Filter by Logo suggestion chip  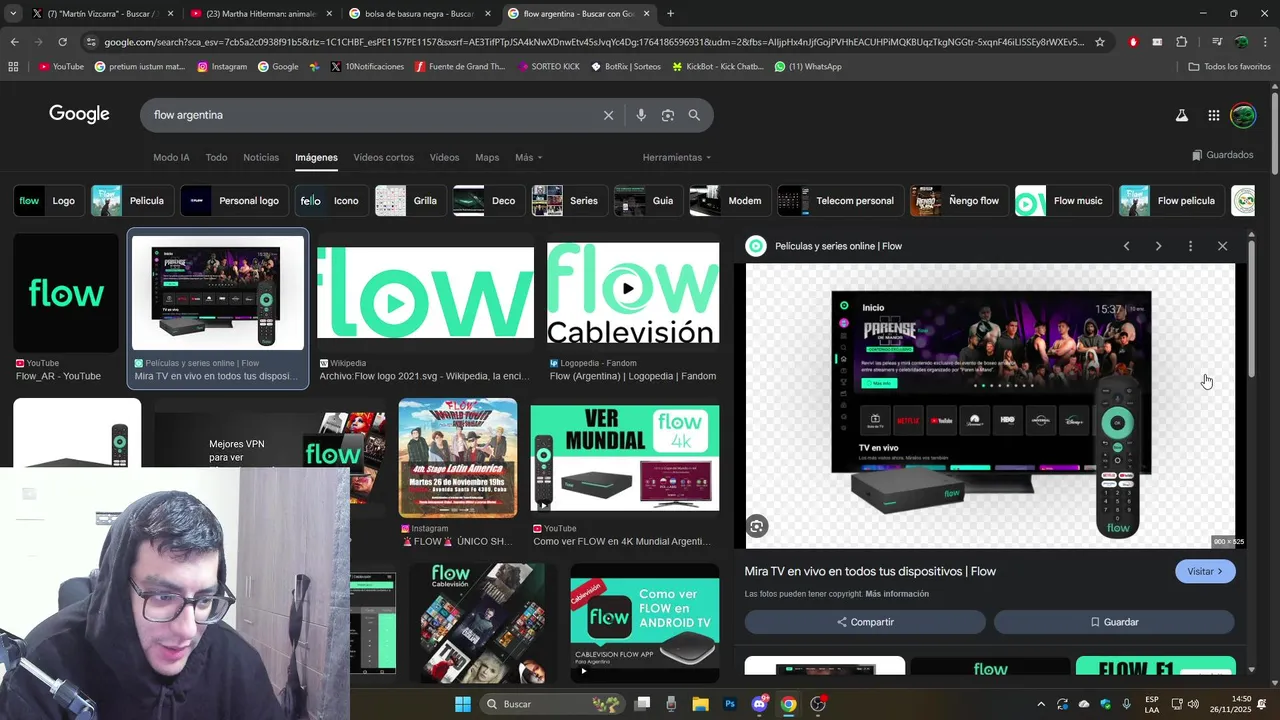point(49,201)
